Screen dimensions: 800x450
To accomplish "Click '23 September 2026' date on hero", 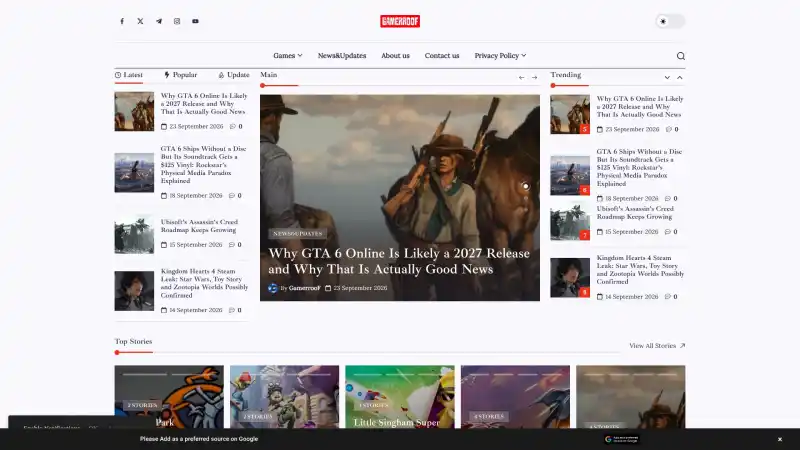I will point(360,288).
